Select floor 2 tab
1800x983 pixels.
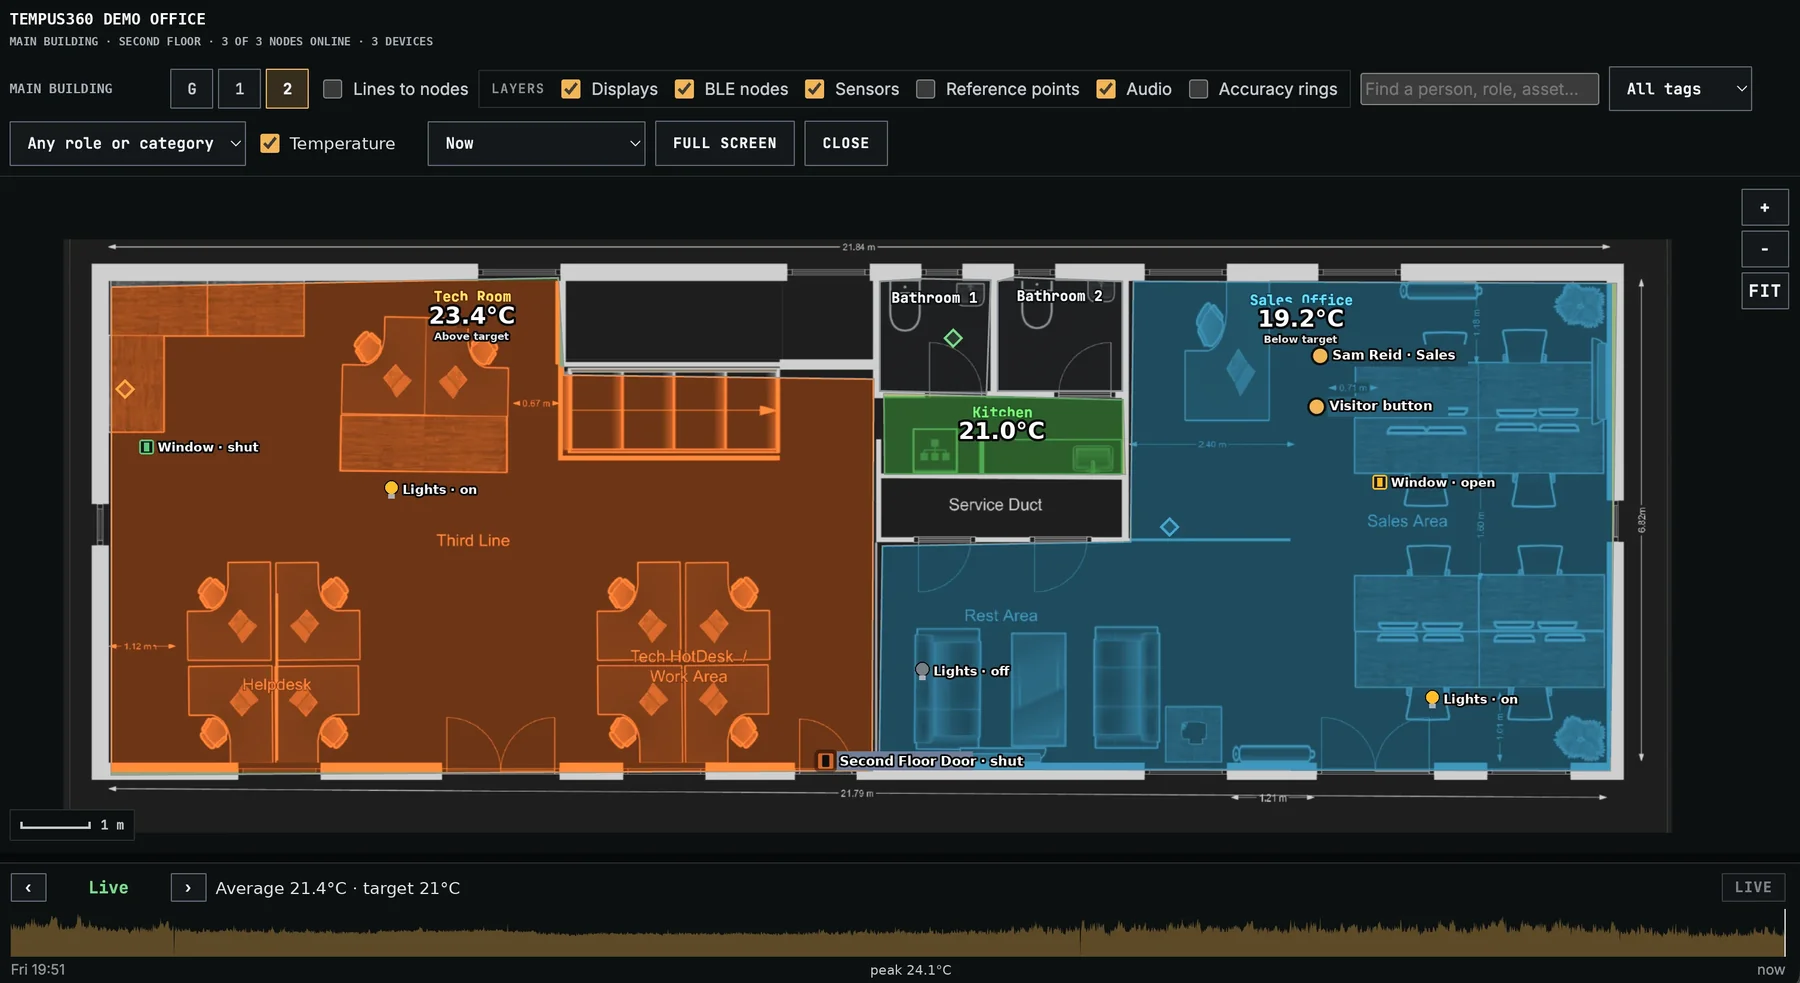(x=287, y=89)
